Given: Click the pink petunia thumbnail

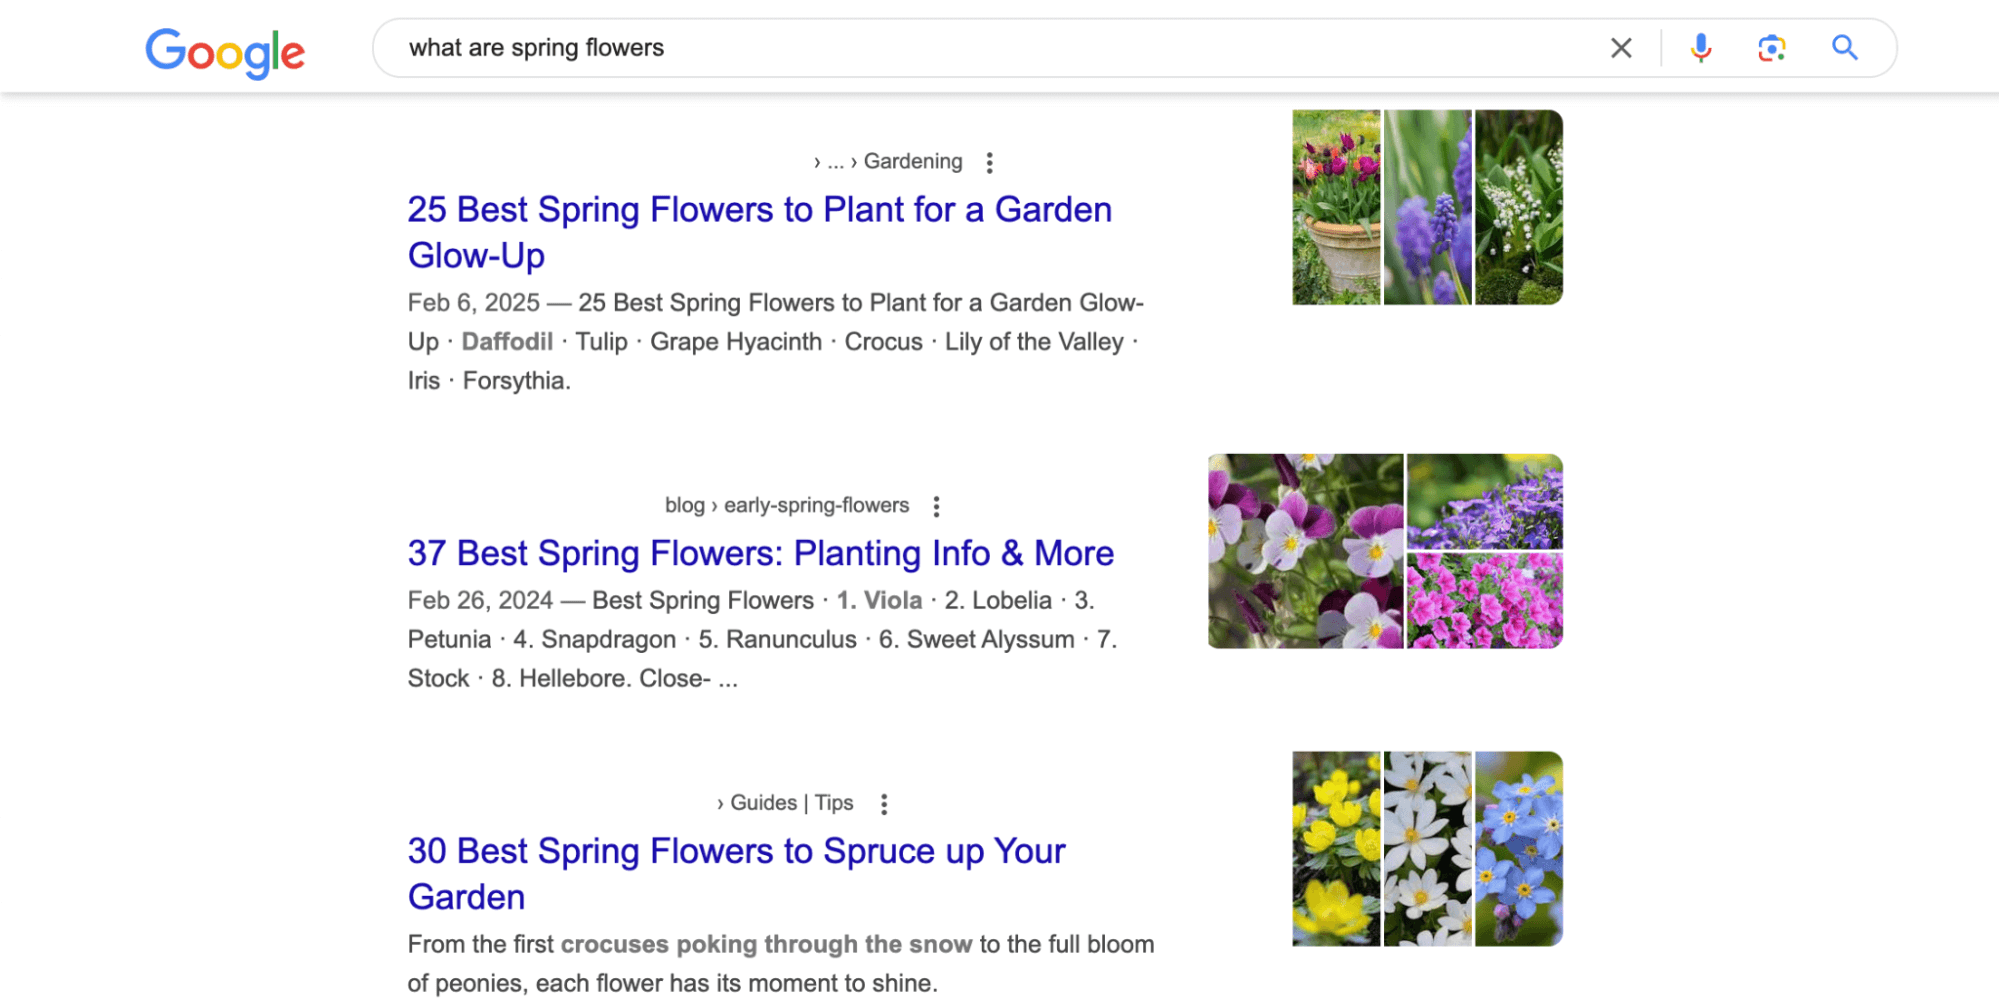Looking at the screenshot, I should [x=1485, y=601].
